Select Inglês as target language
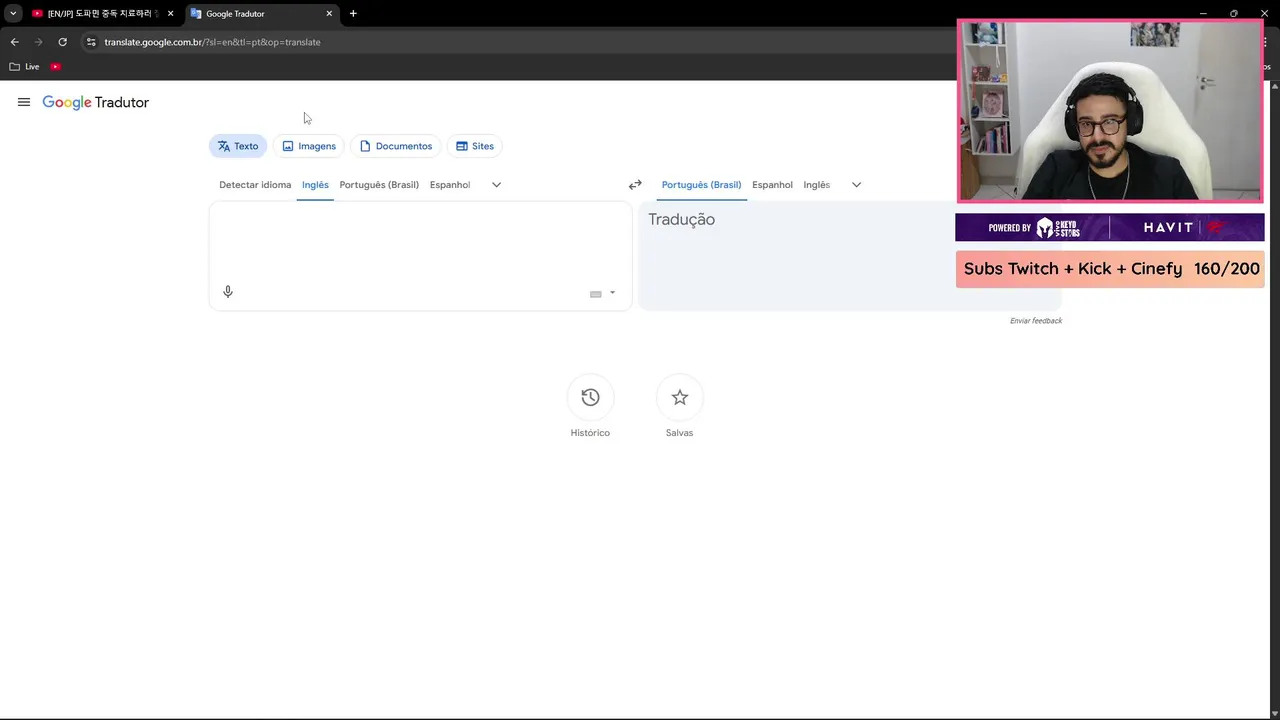Screen dimensions: 1280x720 [817, 185]
